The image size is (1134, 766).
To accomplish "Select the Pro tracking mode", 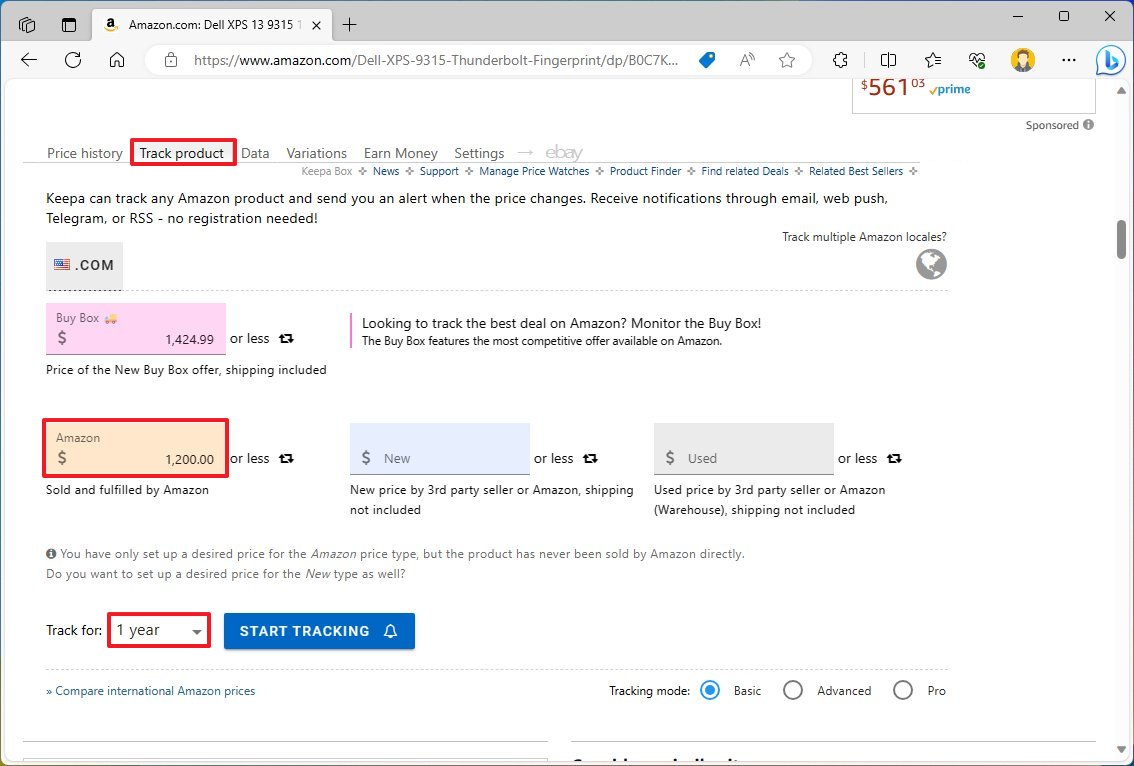I will (903, 690).
